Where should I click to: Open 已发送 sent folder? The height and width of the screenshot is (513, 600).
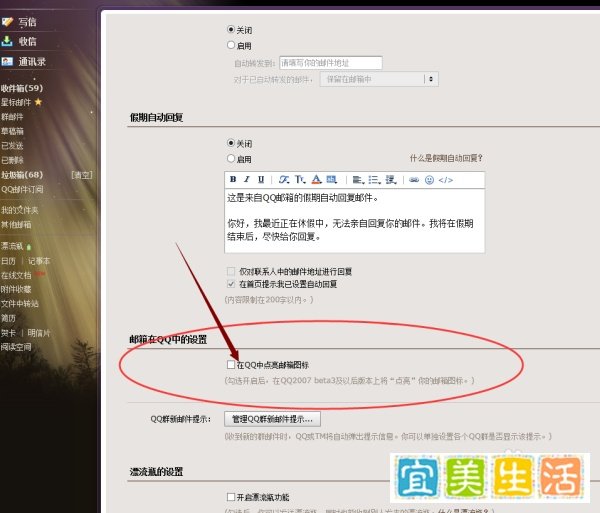[12, 145]
